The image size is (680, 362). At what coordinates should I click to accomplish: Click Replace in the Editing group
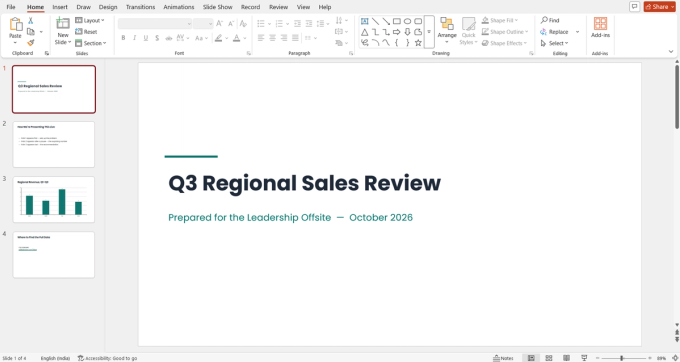554,32
